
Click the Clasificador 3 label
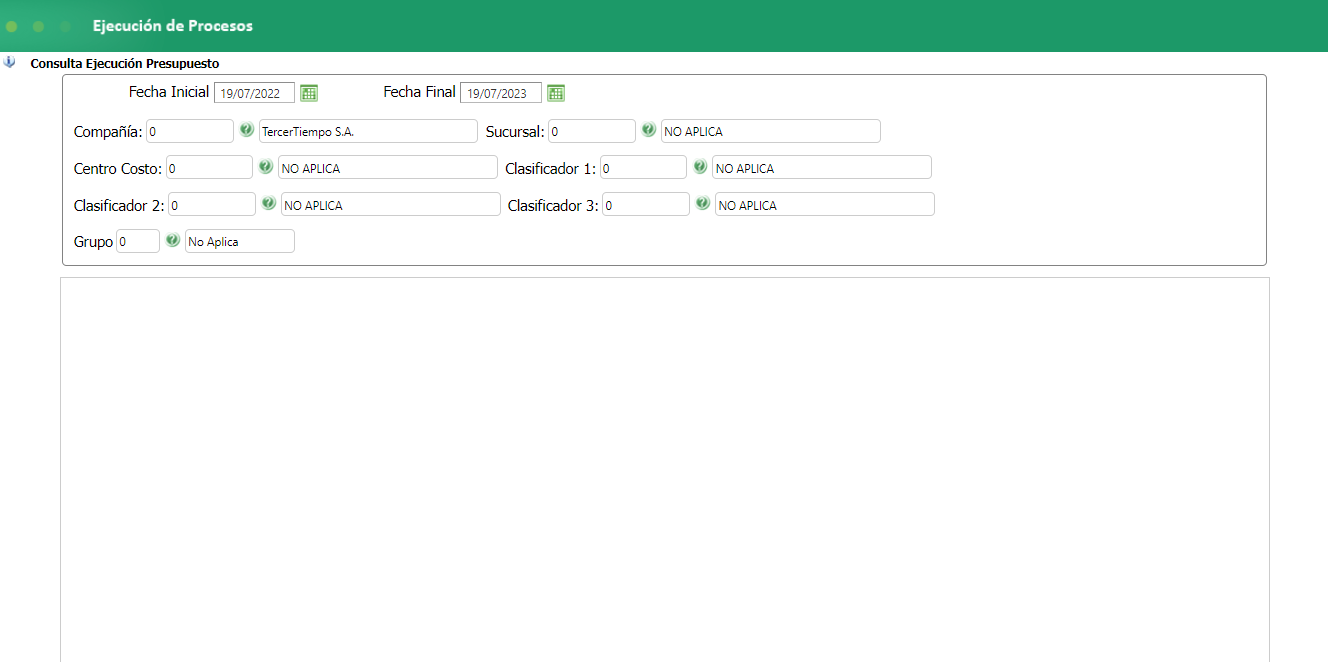pyautogui.click(x=553, y=205)
